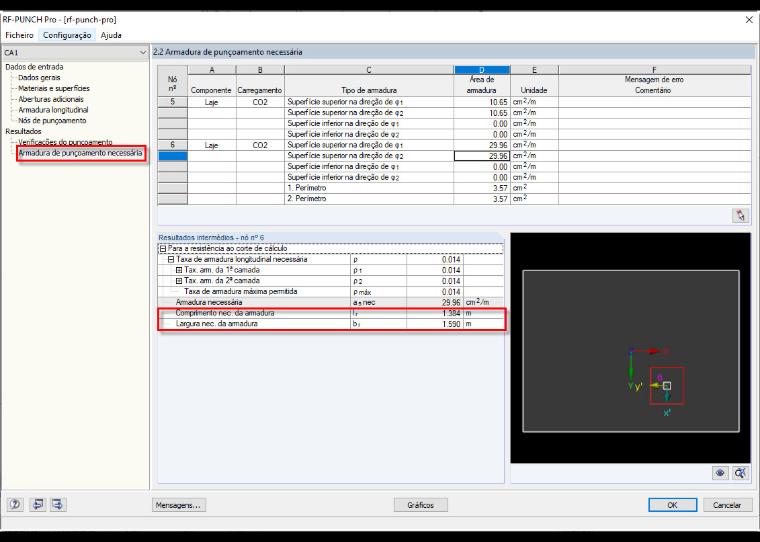Select 'Dados gerais' in the navigator
The image size is (760, 542).
(x=39, y=78)
